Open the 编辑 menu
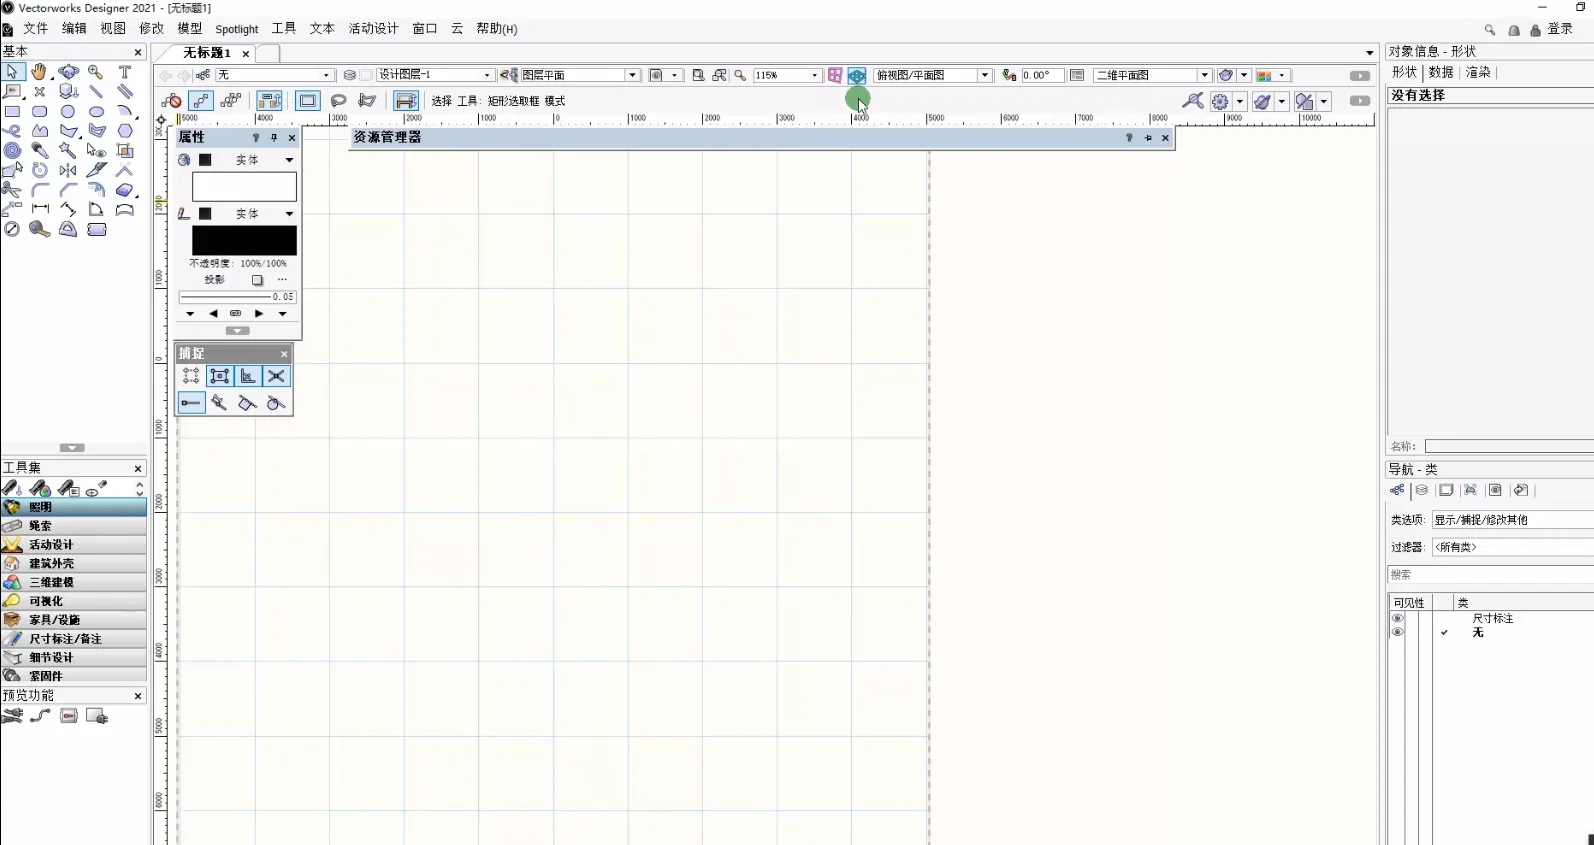 click(x=74, y=28)
